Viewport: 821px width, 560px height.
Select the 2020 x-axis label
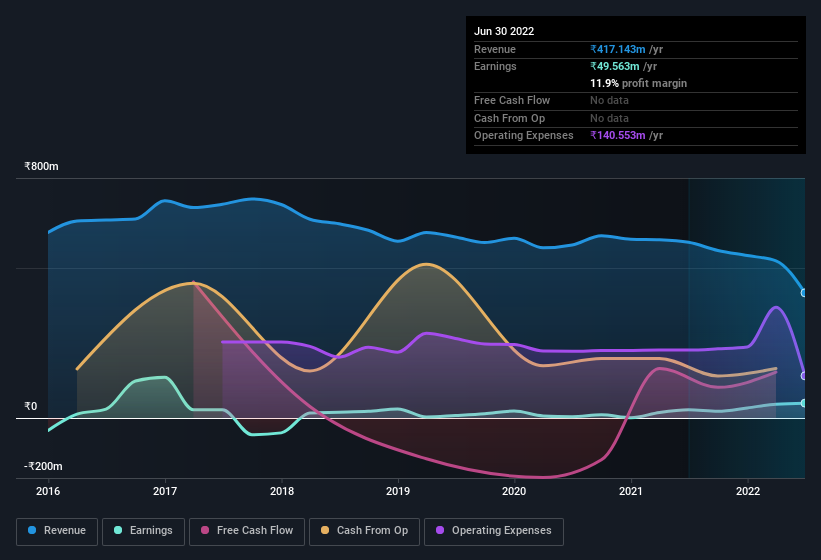514,491
